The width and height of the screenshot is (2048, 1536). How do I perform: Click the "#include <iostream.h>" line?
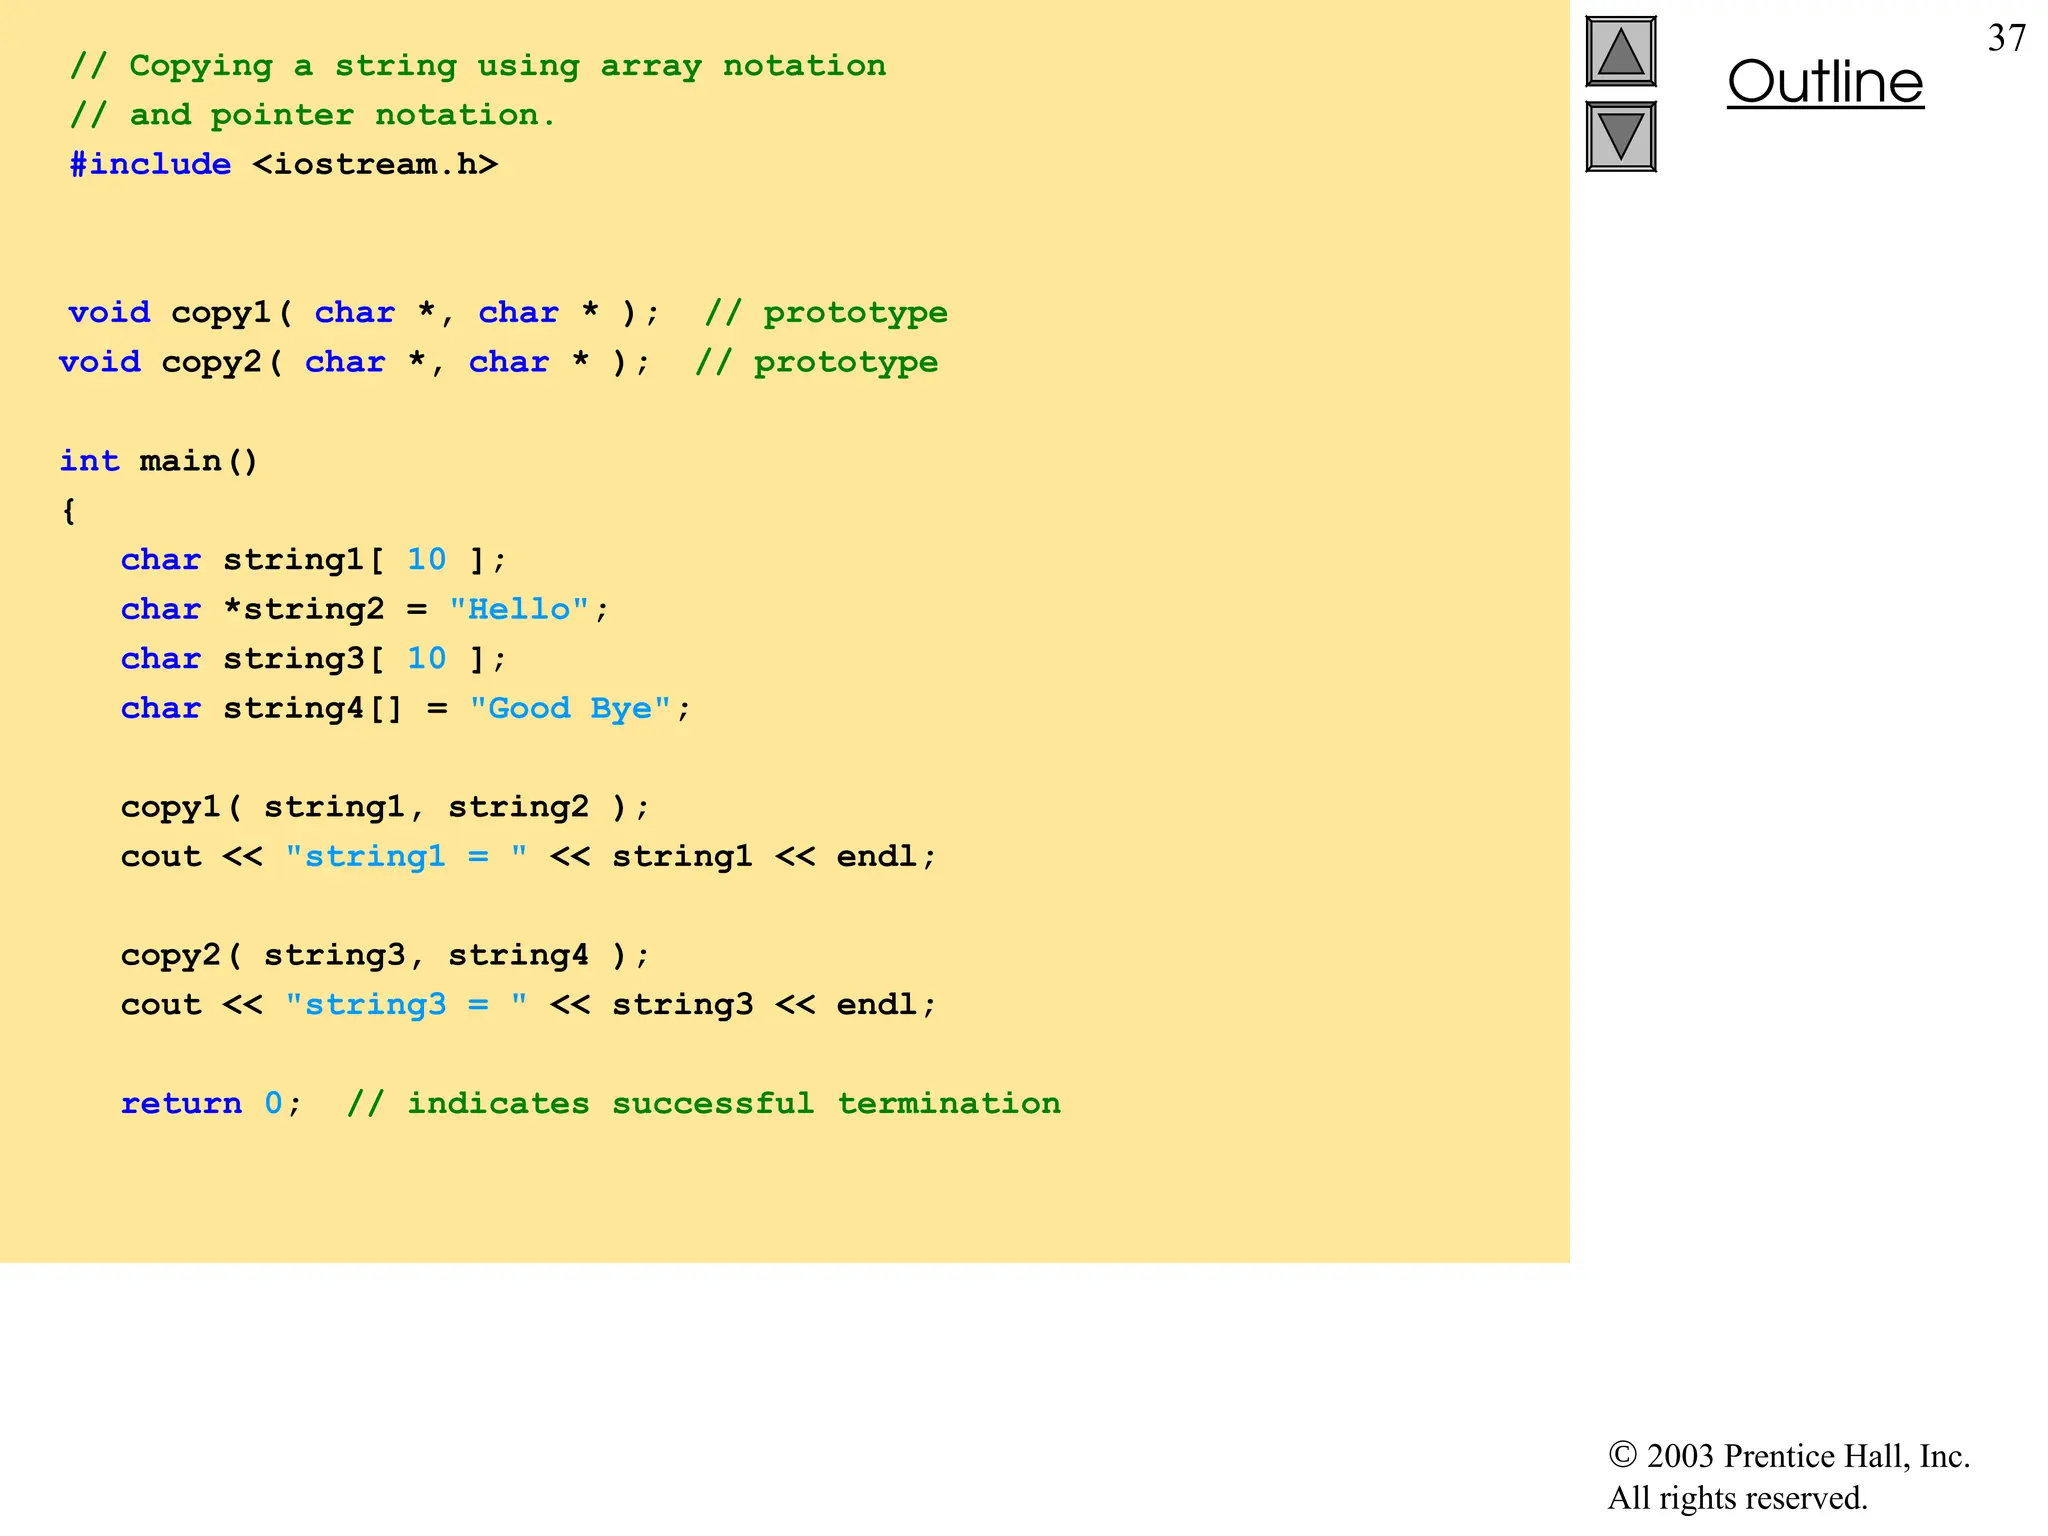(x=284, y=164)
